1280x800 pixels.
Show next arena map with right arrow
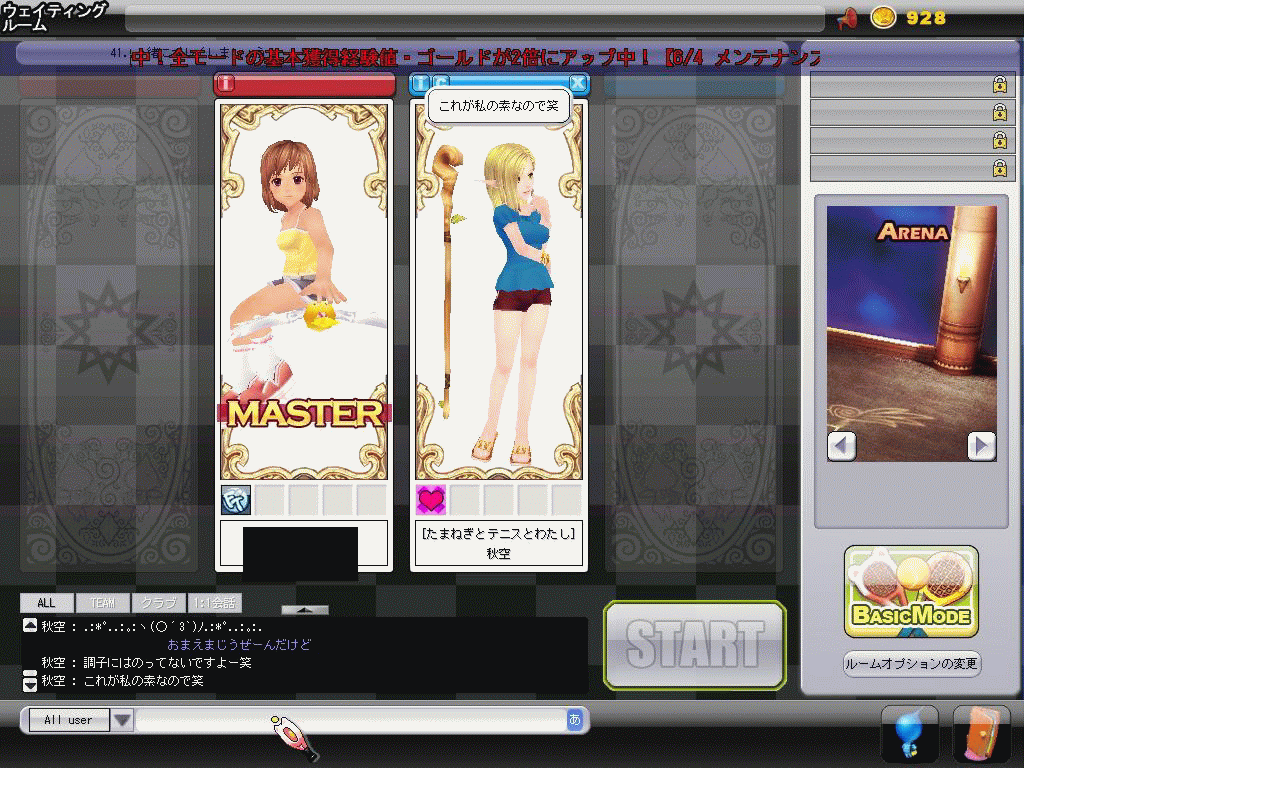981,446
